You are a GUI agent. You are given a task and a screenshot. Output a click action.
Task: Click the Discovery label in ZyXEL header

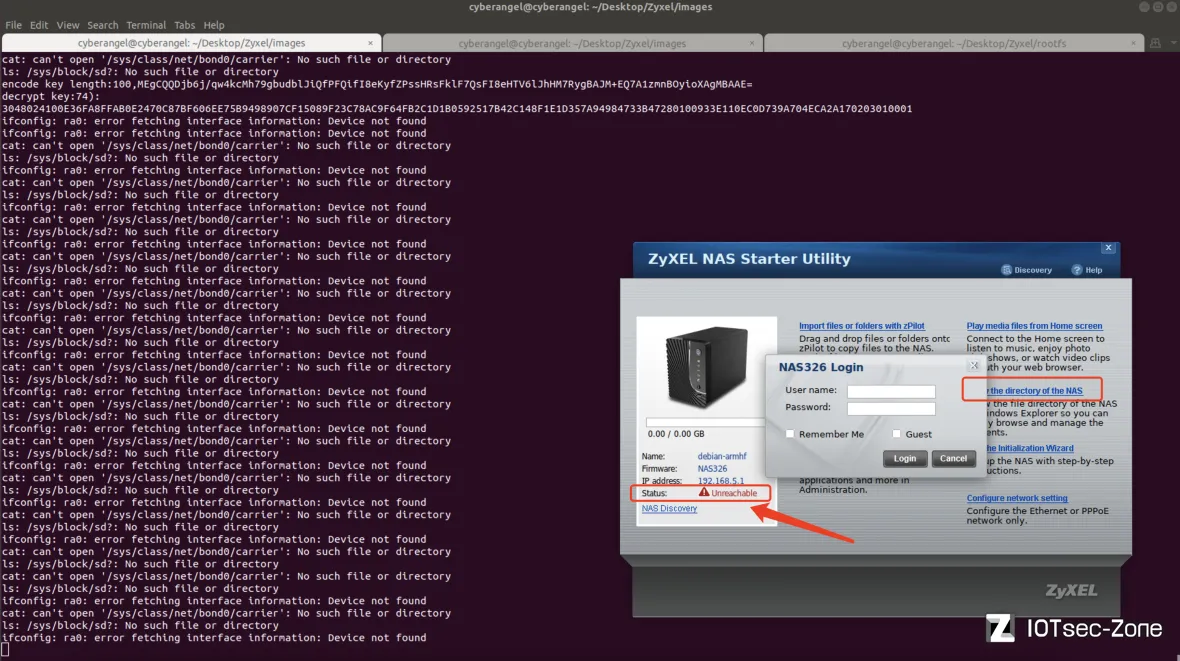point(1032,270)
